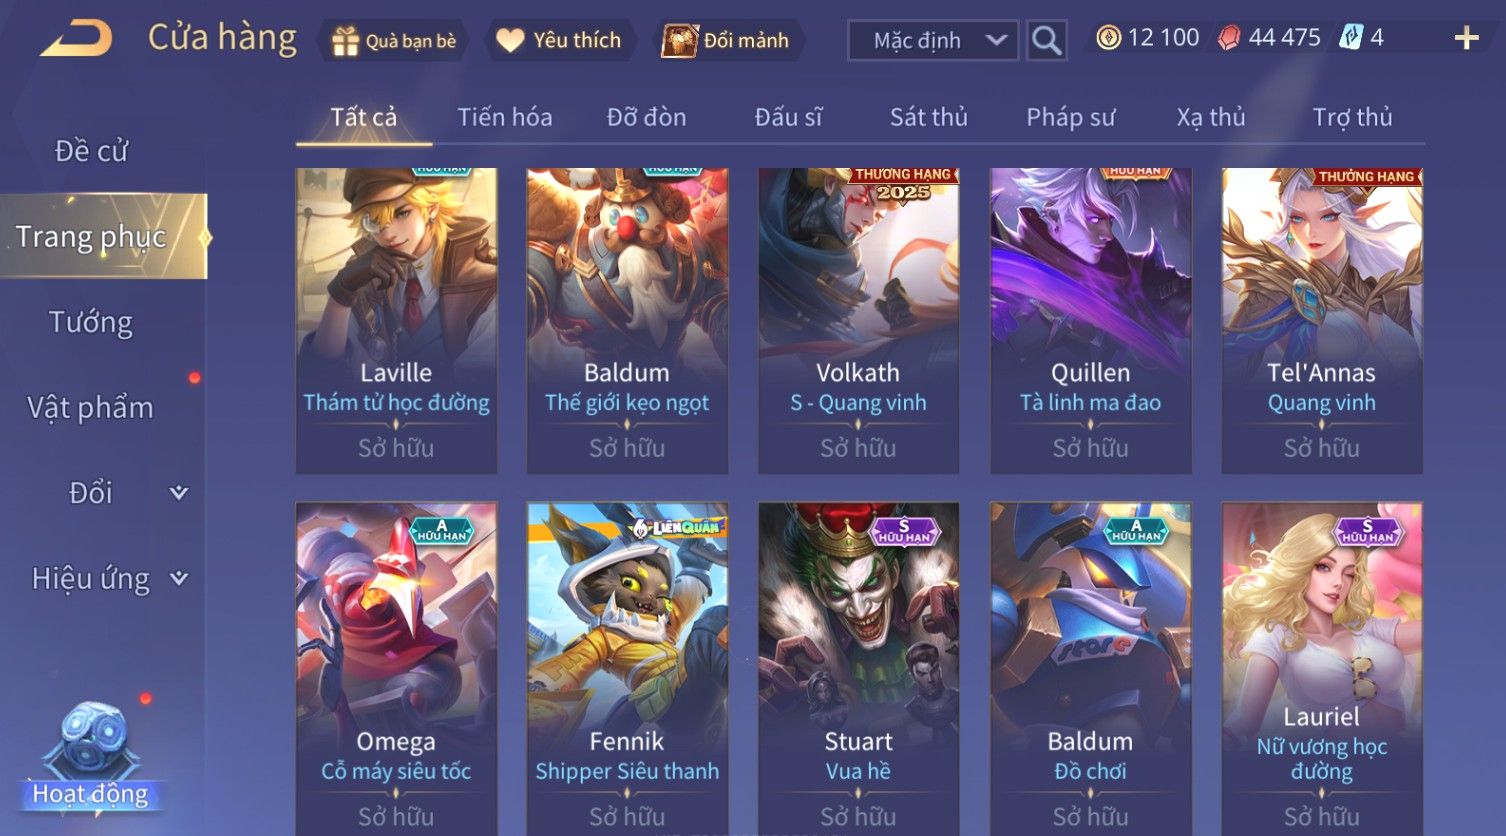Open Laville Thám tử học đường skin

click(396, 320)
